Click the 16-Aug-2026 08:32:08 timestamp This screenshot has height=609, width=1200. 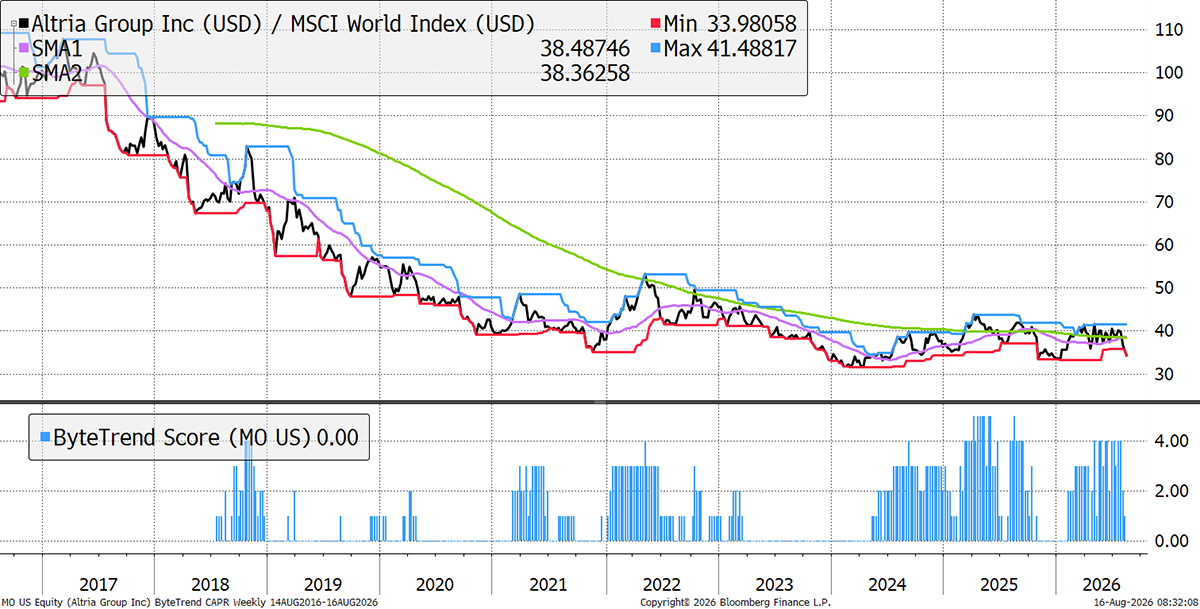click(1146, 603)
